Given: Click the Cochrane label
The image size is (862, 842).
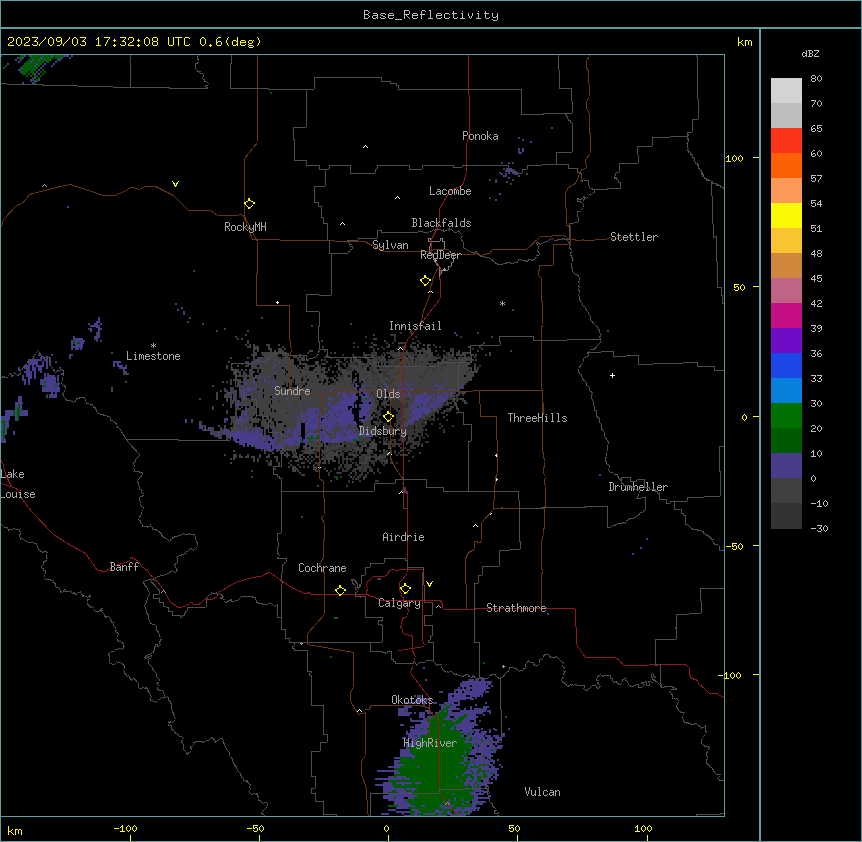Looking at the screenshot, I should pyautogui.click(x=322, y=568).
